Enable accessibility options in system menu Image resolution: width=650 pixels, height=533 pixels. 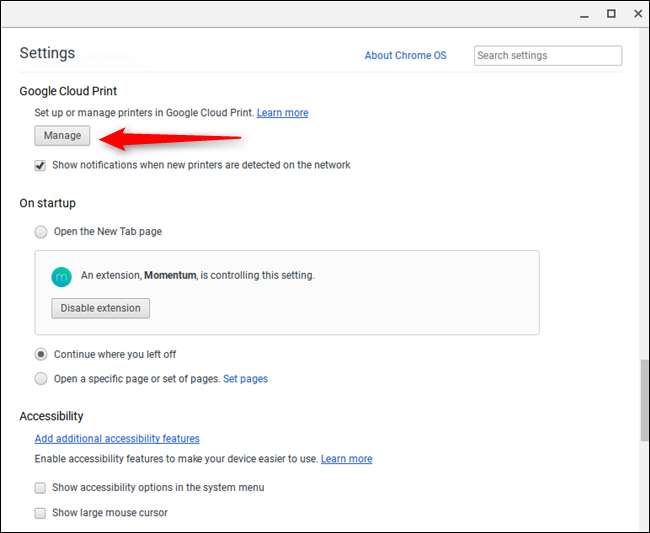pos(41,488)
